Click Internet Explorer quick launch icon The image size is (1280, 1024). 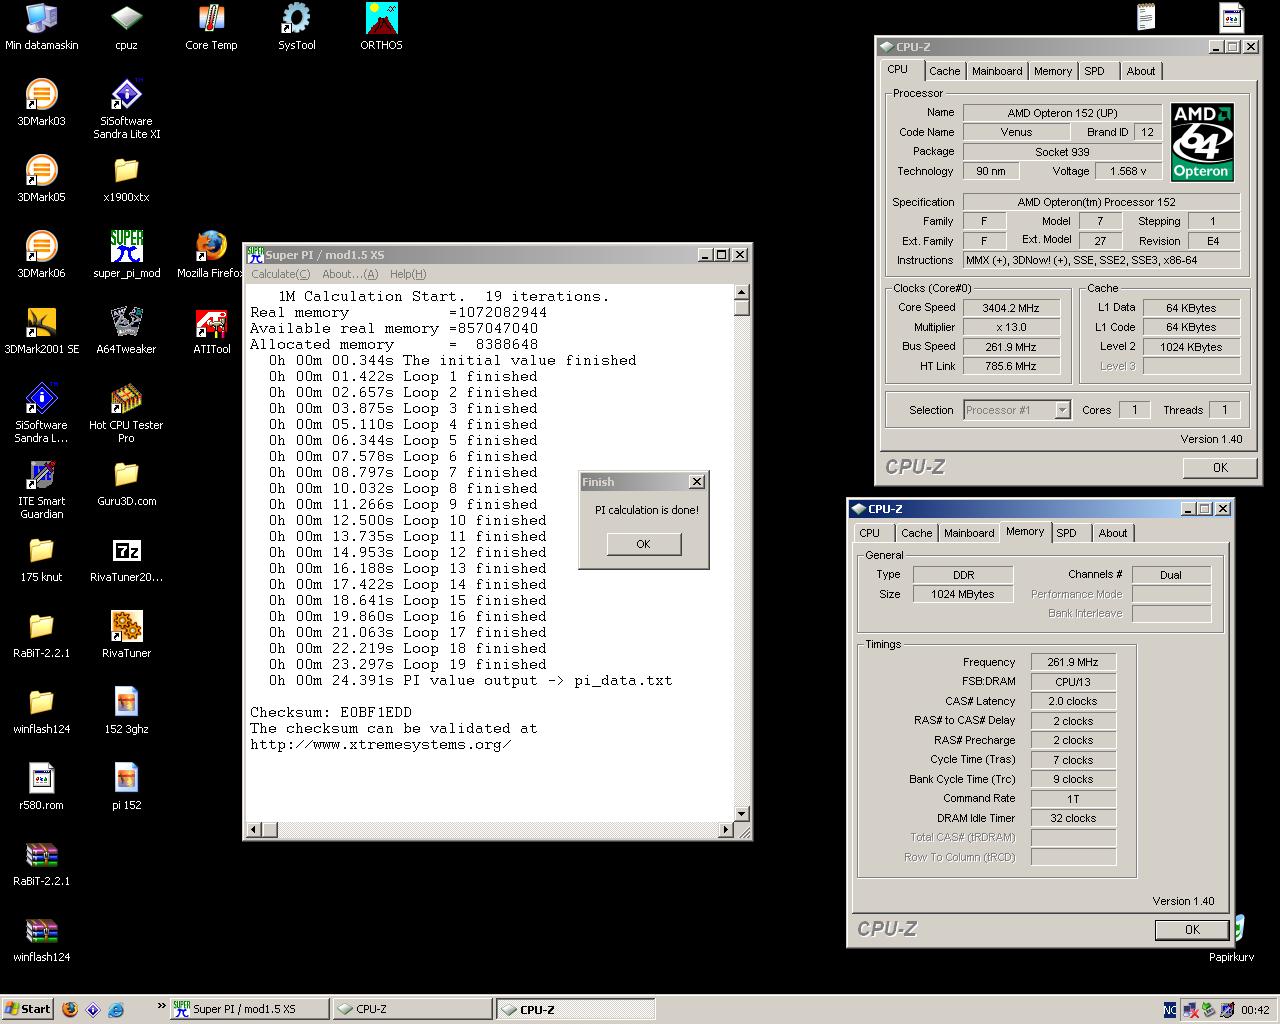point(116,1009)
